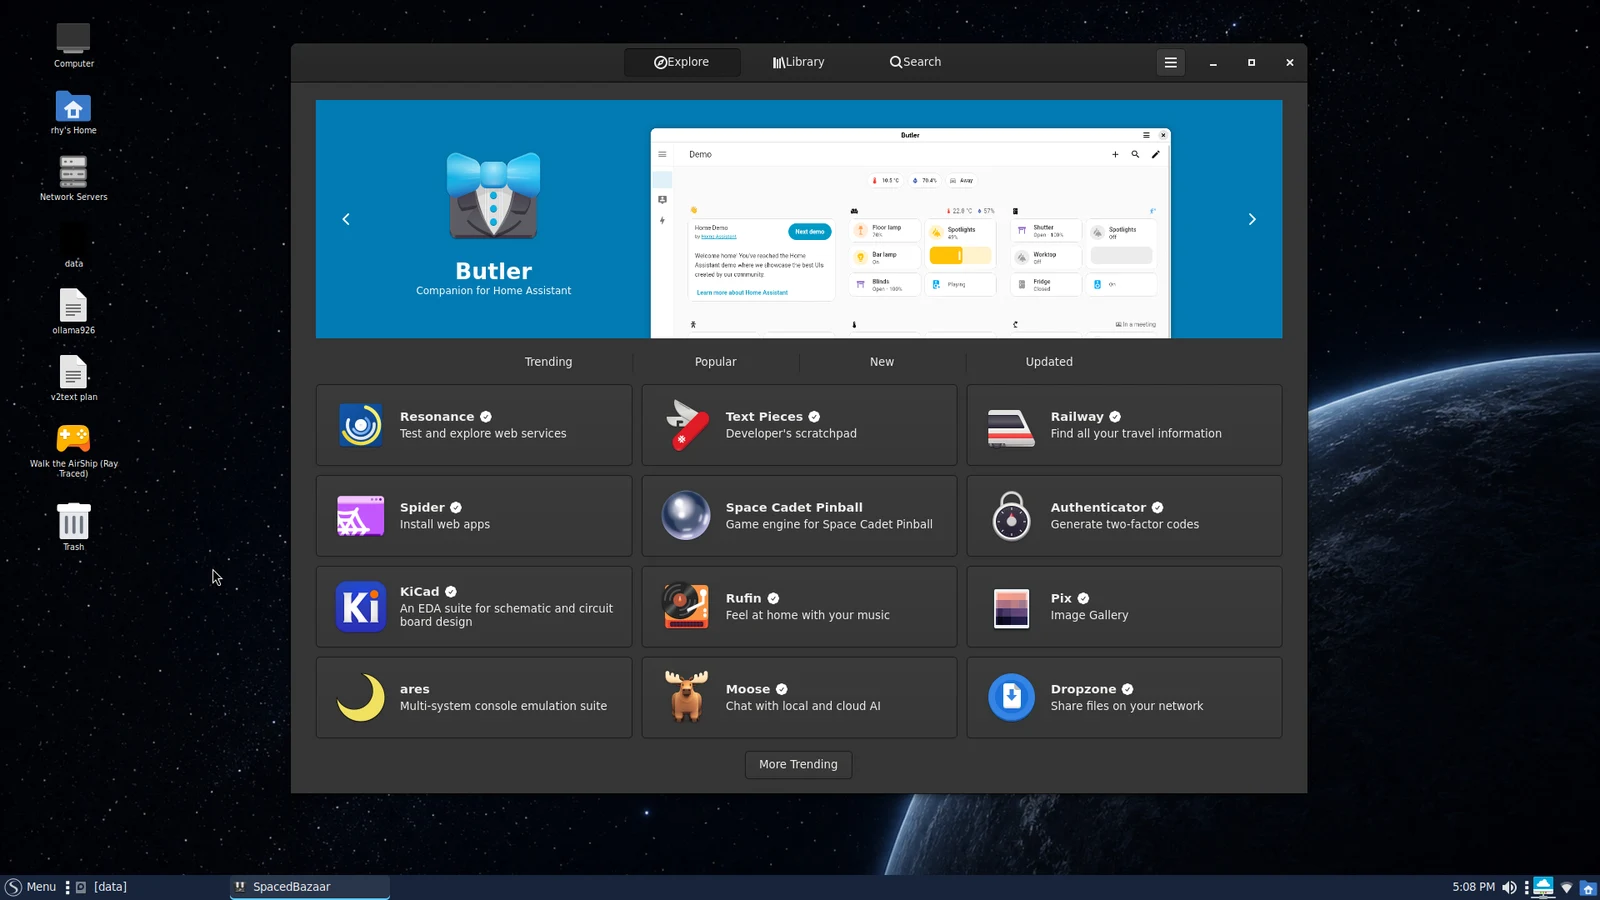Open the Authenticator lock icon
1600x900 pixels.
(x=1011, y=516)
